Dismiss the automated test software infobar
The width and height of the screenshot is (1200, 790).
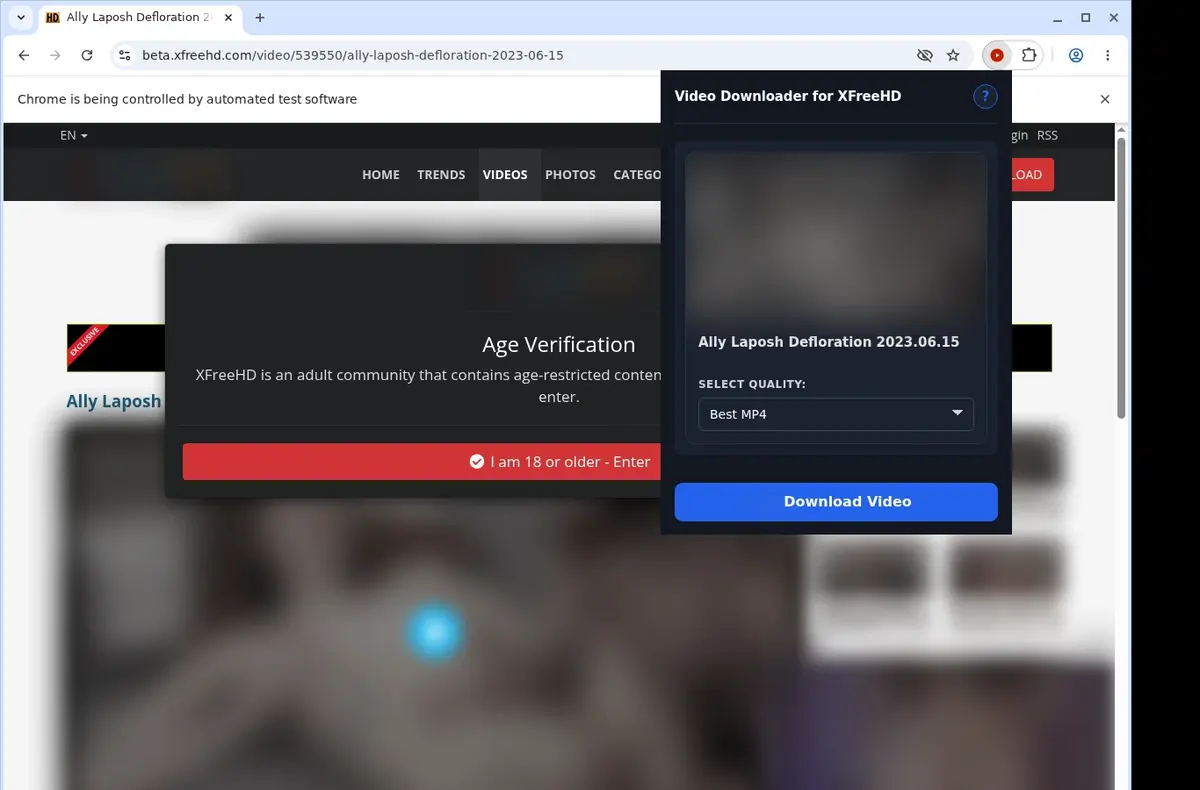(x=1105, y=99)
